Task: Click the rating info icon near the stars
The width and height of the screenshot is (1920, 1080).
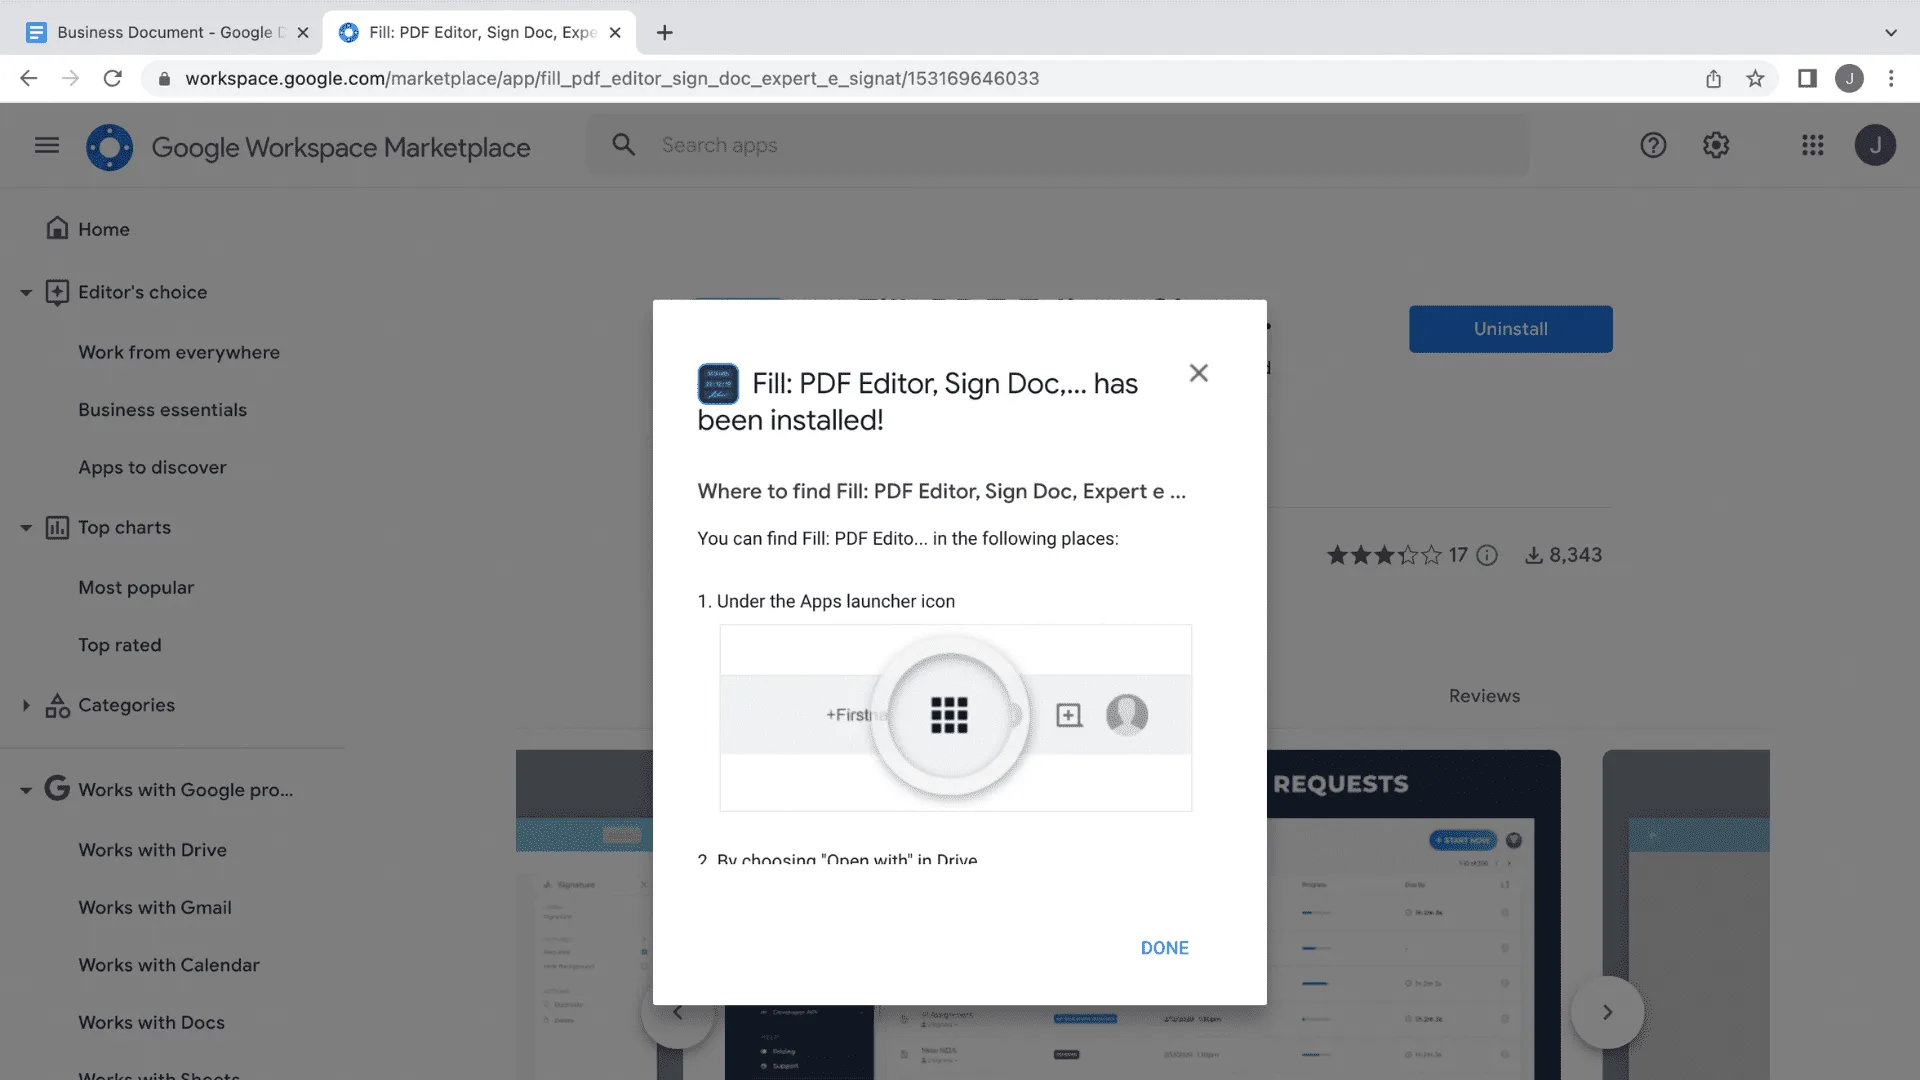Action: click(1487, 555)
